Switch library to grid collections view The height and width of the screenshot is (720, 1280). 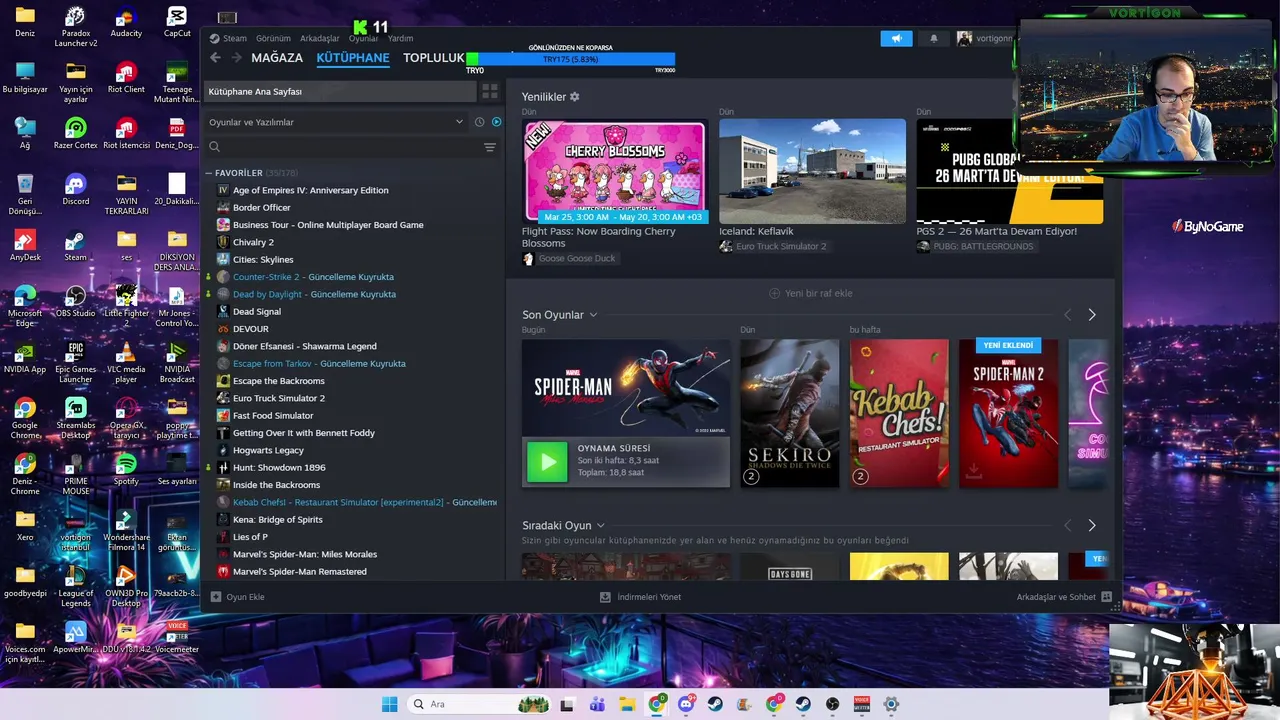[490, 91]
